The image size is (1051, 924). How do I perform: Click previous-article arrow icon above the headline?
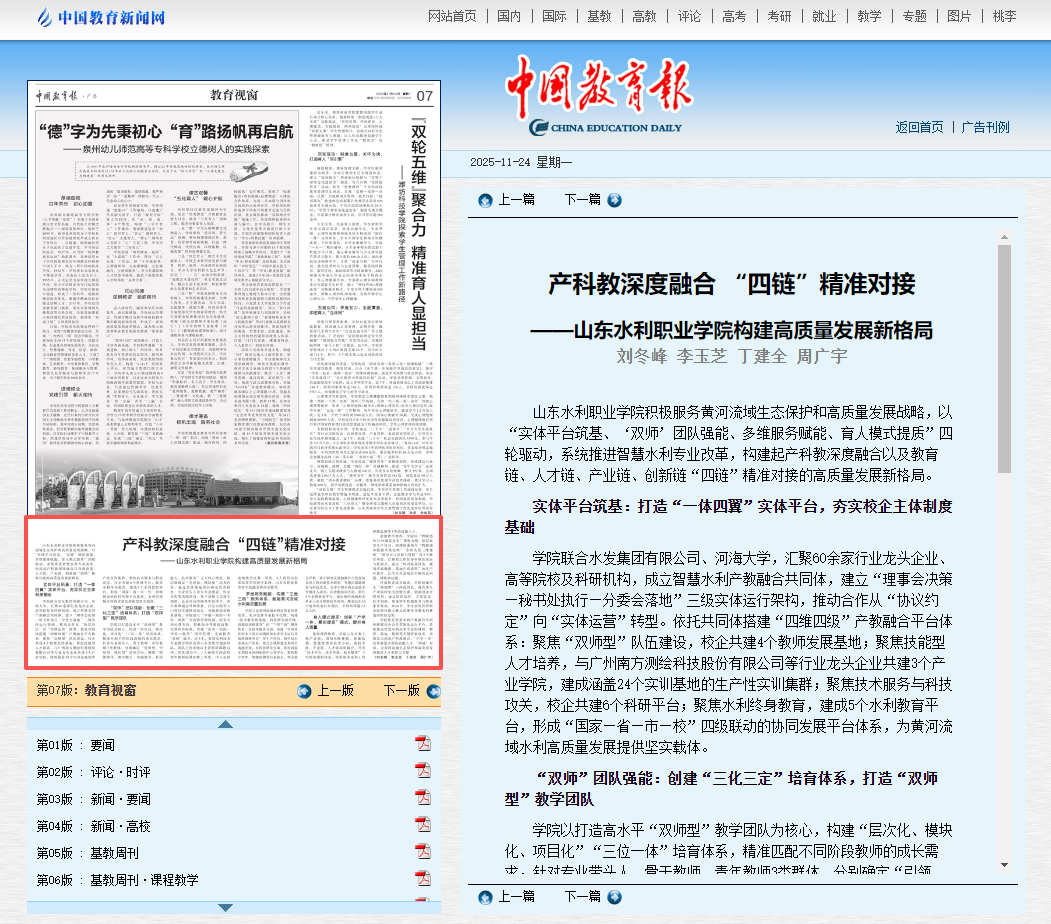[486, 200]
